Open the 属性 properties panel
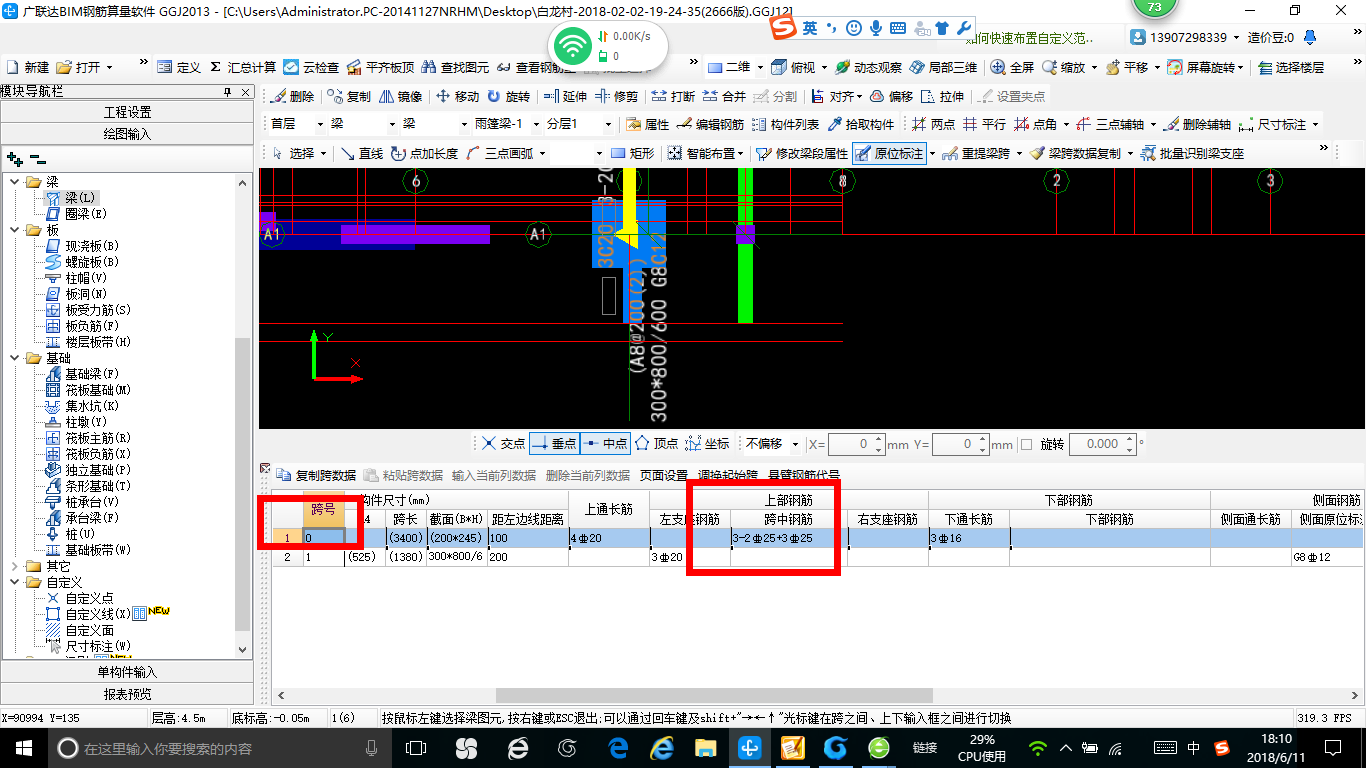The width and height of the screenshot is (1366, 768). 647,124
